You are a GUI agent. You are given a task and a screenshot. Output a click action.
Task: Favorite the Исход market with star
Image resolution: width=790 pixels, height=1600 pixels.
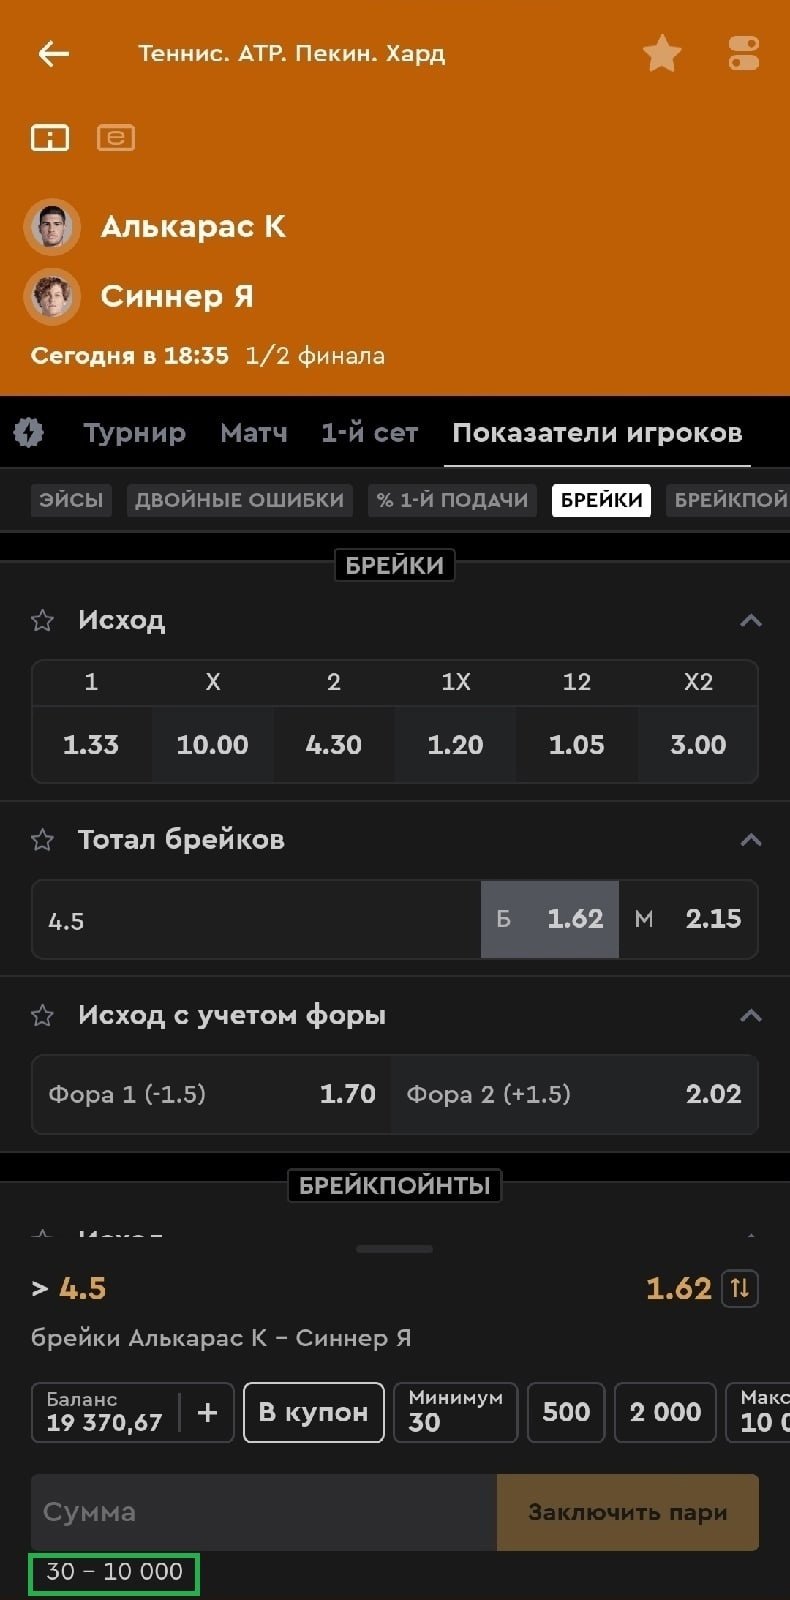point(42,621)
